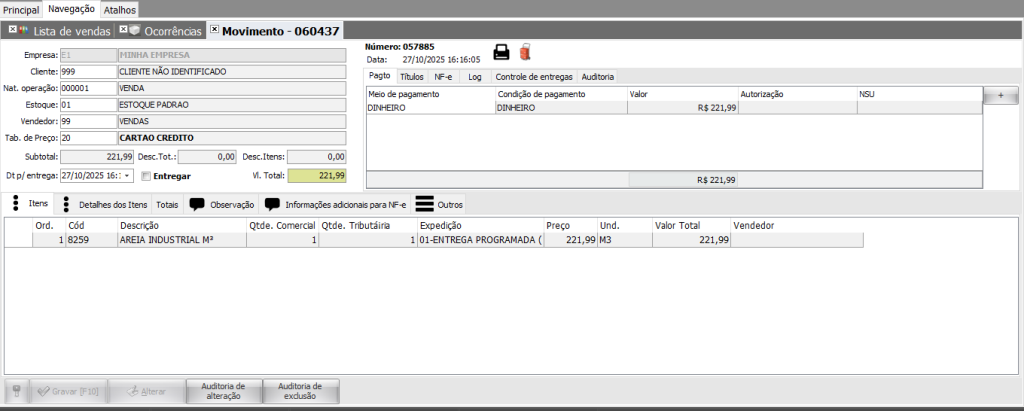Close the Lista de vendas tab

click(x=11, y=30)
